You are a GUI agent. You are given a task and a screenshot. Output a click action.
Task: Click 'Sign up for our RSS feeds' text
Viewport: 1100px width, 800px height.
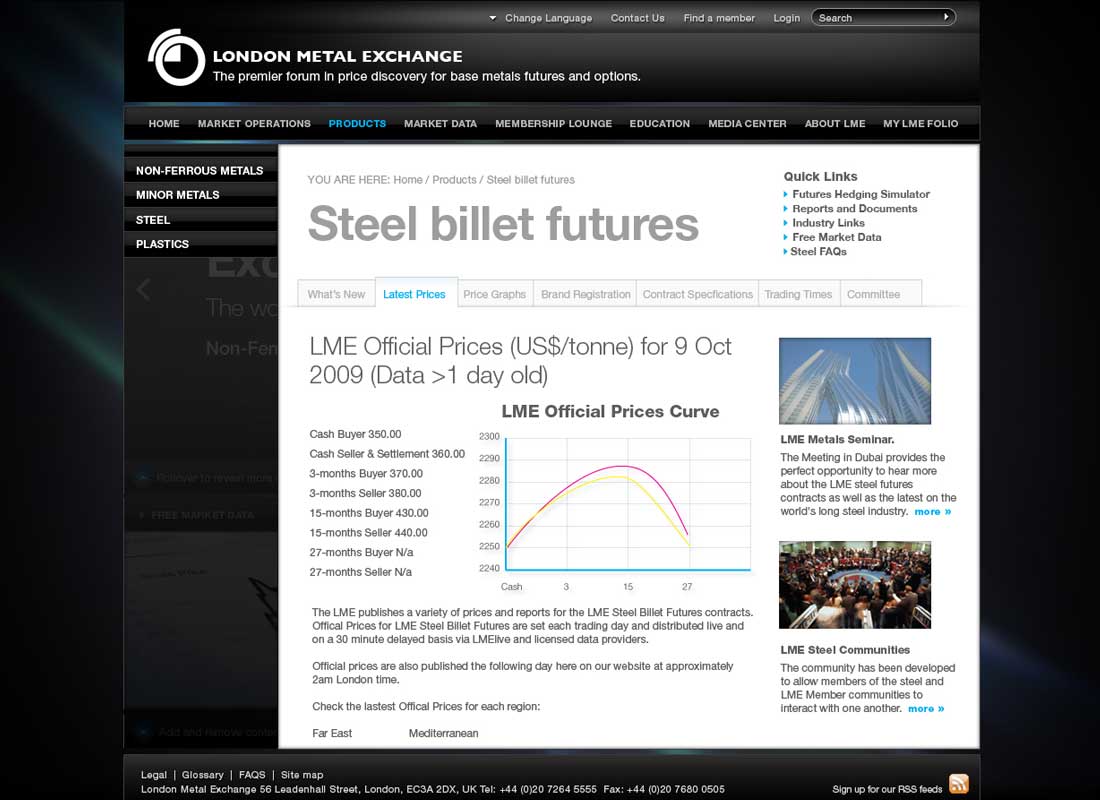(887, 789)
